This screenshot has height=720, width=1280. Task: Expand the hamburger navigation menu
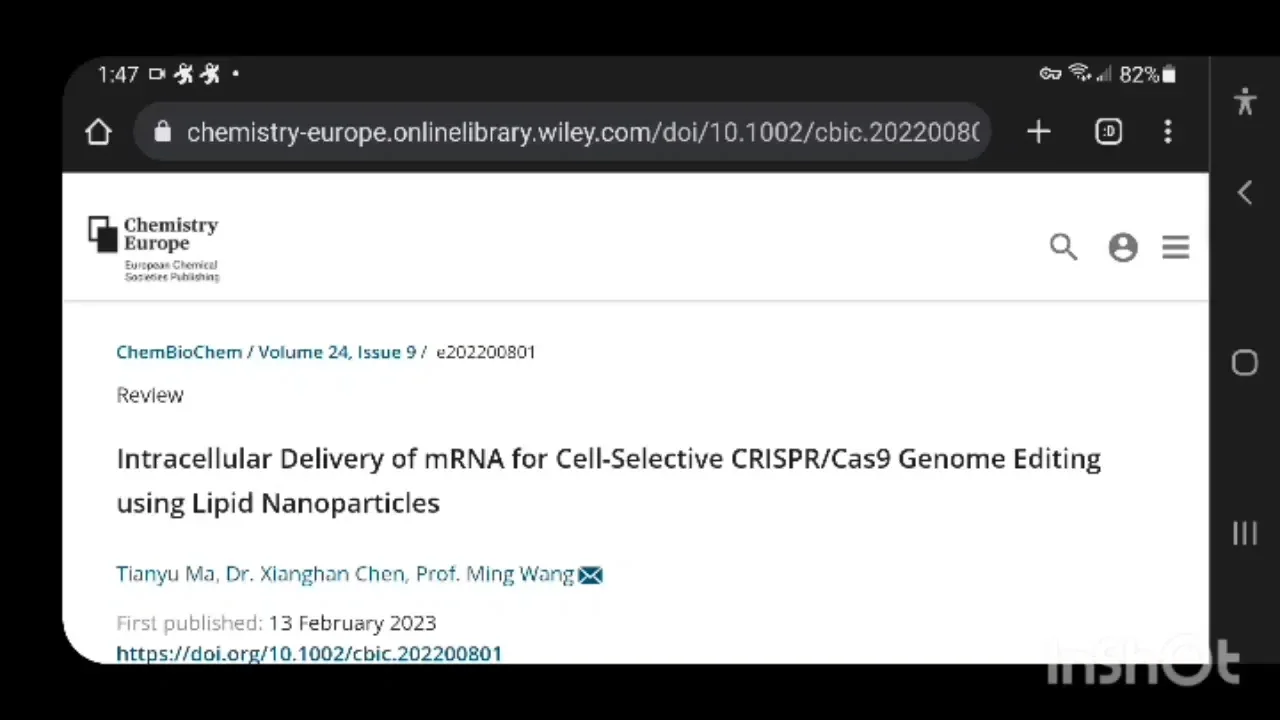tap(1176, 248)
